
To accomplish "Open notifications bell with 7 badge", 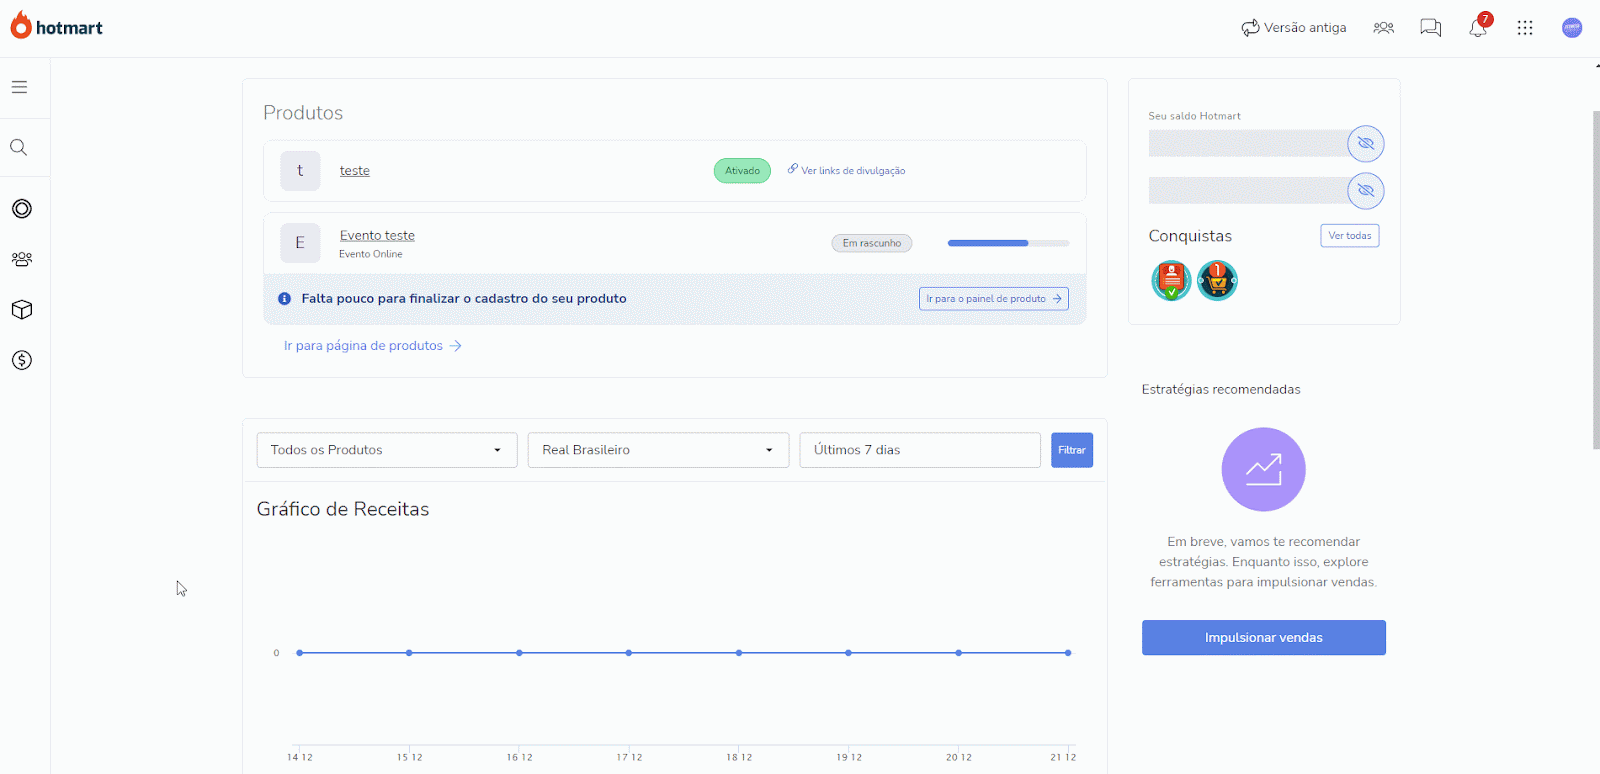I will [1479, 26].
